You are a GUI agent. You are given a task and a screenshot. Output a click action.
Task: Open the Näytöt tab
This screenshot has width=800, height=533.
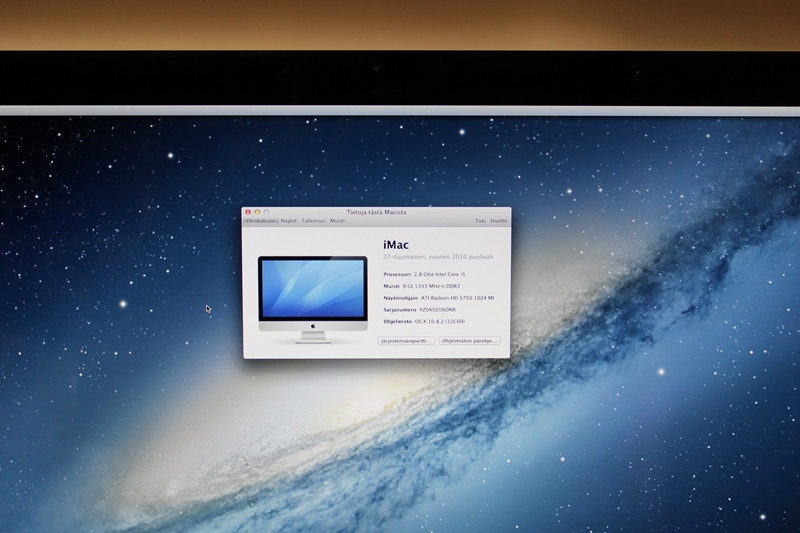[289, 221]
